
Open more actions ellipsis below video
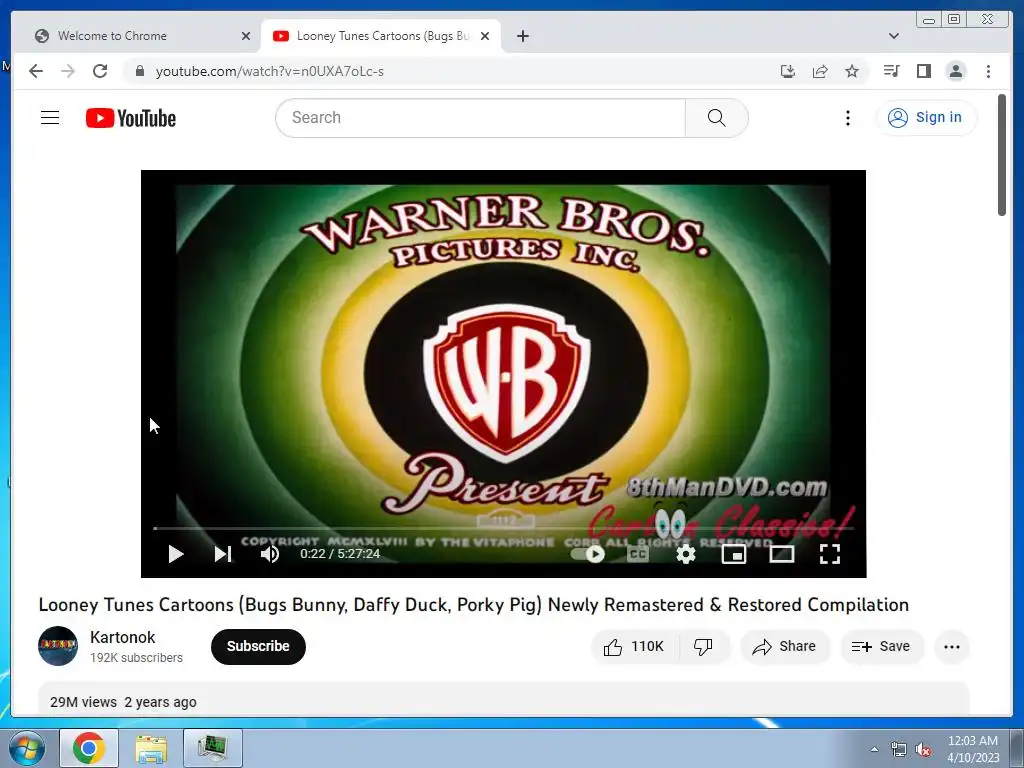[x=952, y=647]
